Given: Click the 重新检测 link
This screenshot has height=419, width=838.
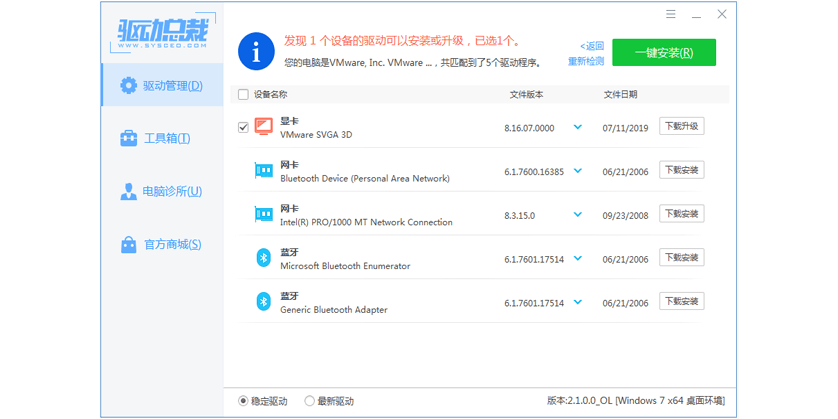Looking at the screenshot, I should pos(586,61).
